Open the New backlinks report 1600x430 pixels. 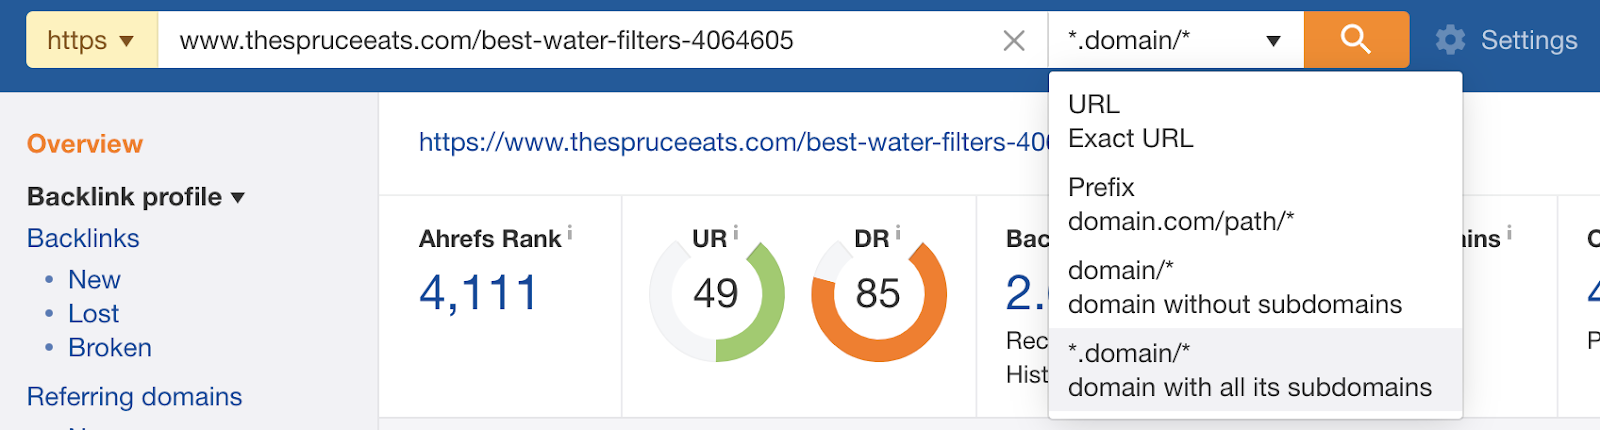point(94,280)
